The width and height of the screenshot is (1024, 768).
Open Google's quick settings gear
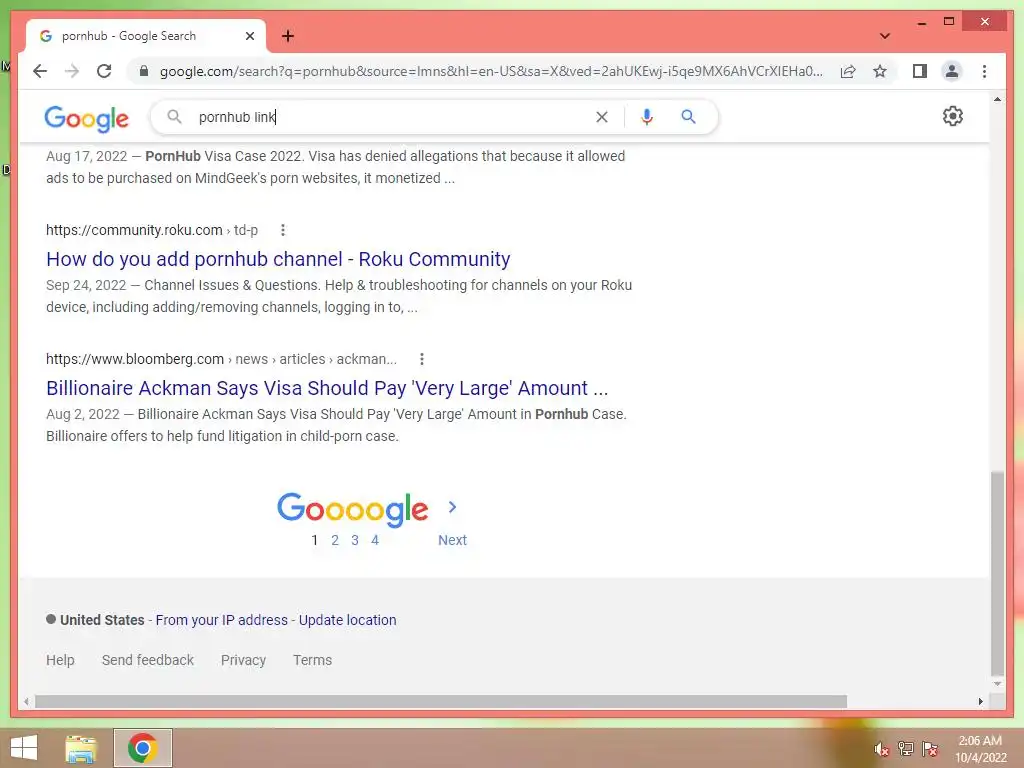953,116
